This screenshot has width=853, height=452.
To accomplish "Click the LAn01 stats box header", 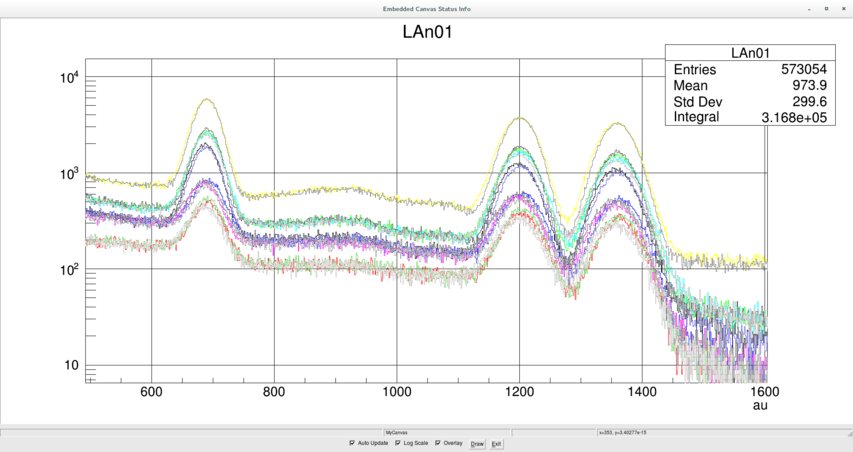I will click(x=750, y=53).
